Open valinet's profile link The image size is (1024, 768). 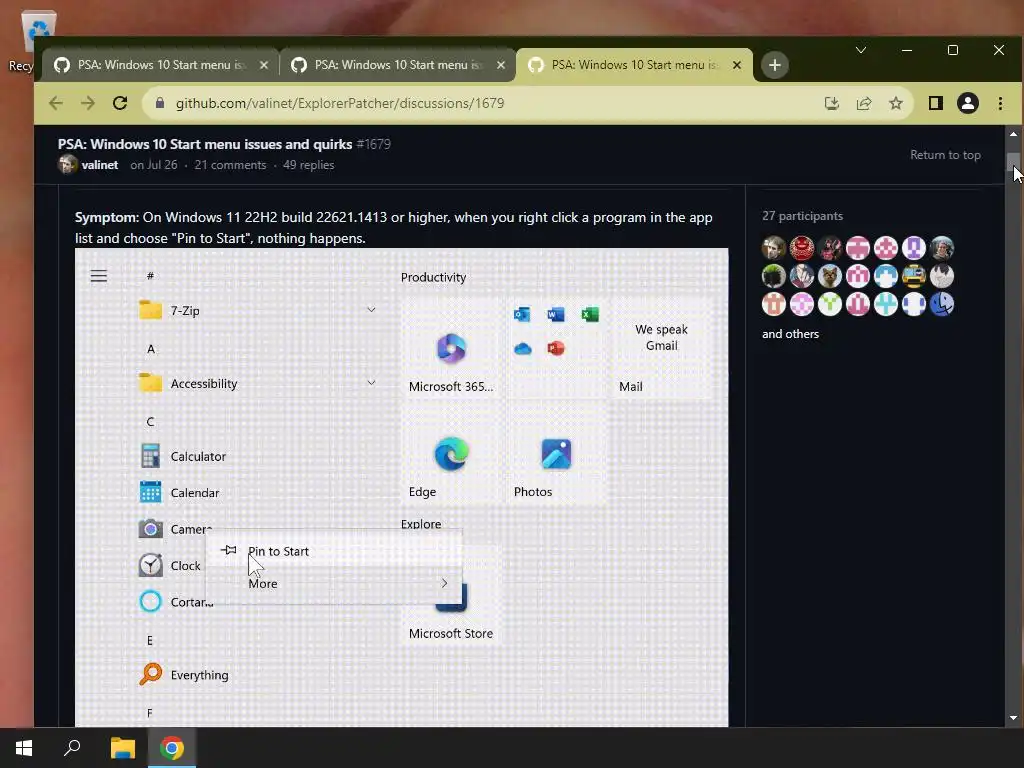click(100, 165)
